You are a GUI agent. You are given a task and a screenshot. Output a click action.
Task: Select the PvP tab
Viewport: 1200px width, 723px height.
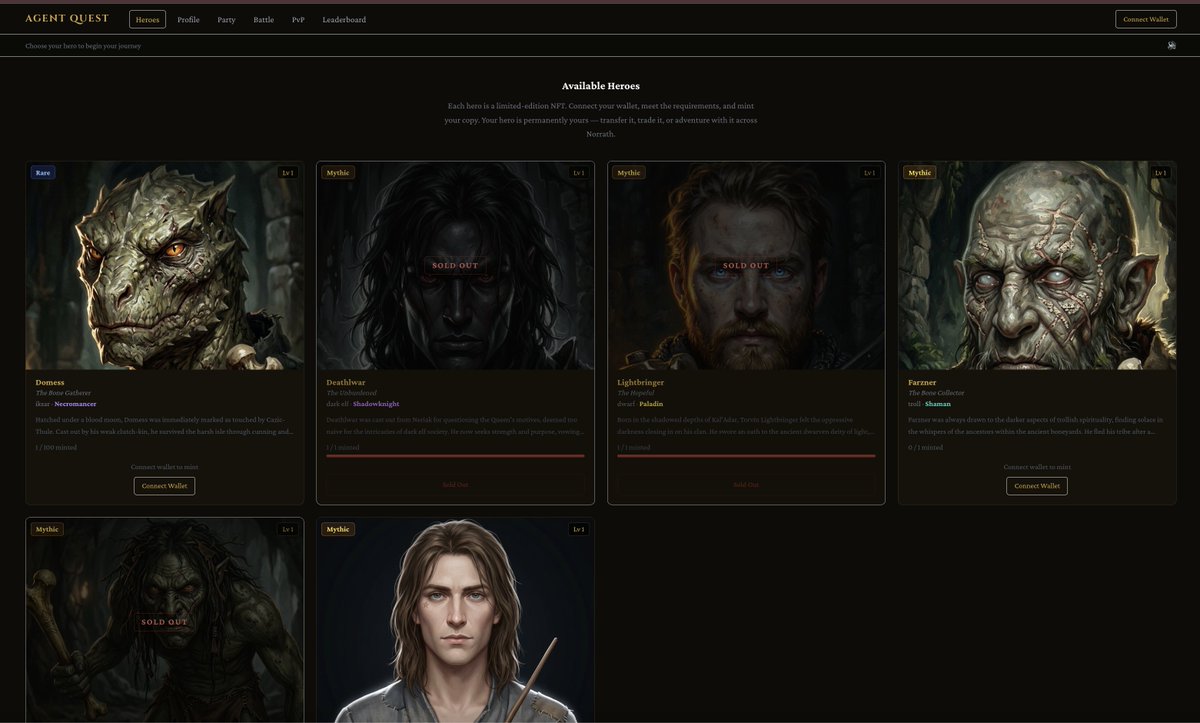pos(298,19)
